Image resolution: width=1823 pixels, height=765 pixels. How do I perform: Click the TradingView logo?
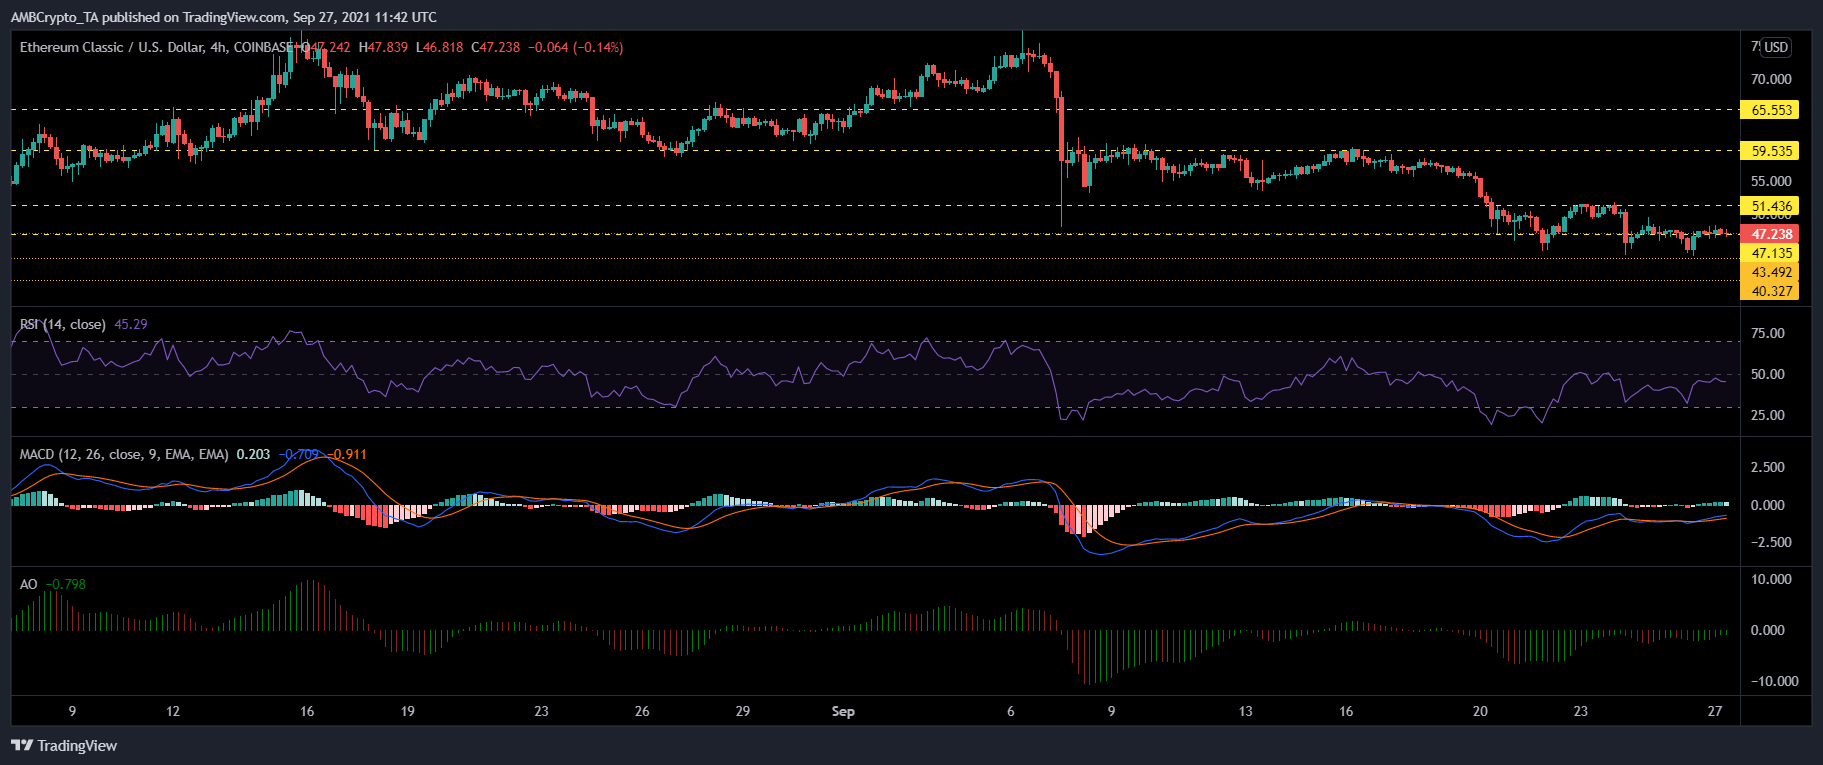click(64, 746)
